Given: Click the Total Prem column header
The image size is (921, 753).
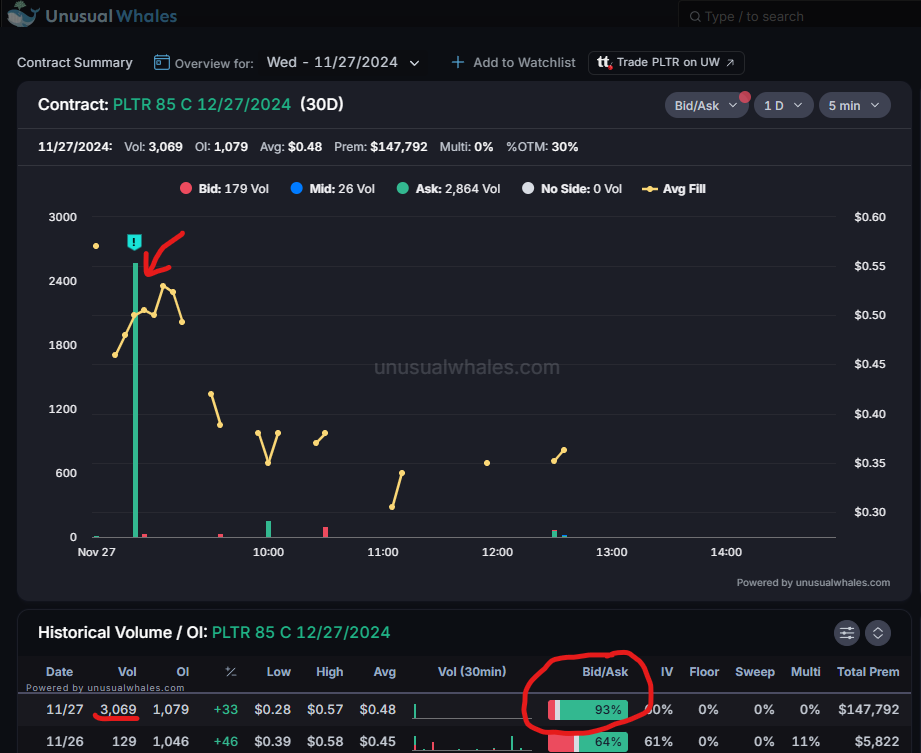Looking at the screenshot, I should [x=868, y=671].
